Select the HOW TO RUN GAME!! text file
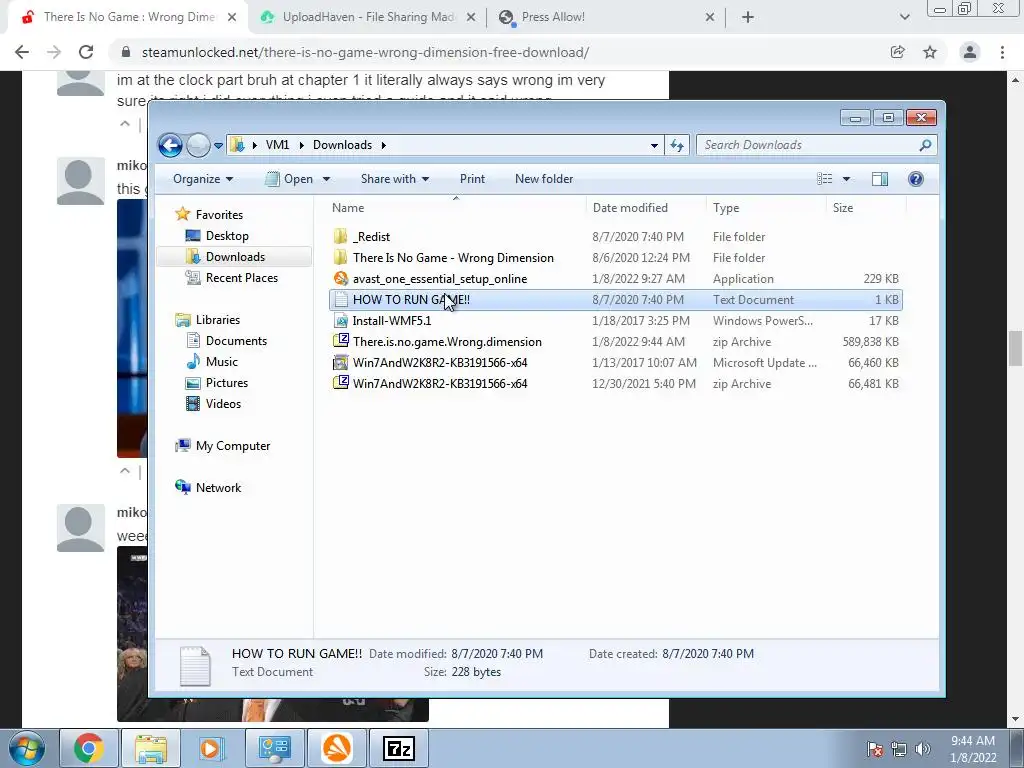The height and width of the screenshot is (768, 1024). coord(616,300)
